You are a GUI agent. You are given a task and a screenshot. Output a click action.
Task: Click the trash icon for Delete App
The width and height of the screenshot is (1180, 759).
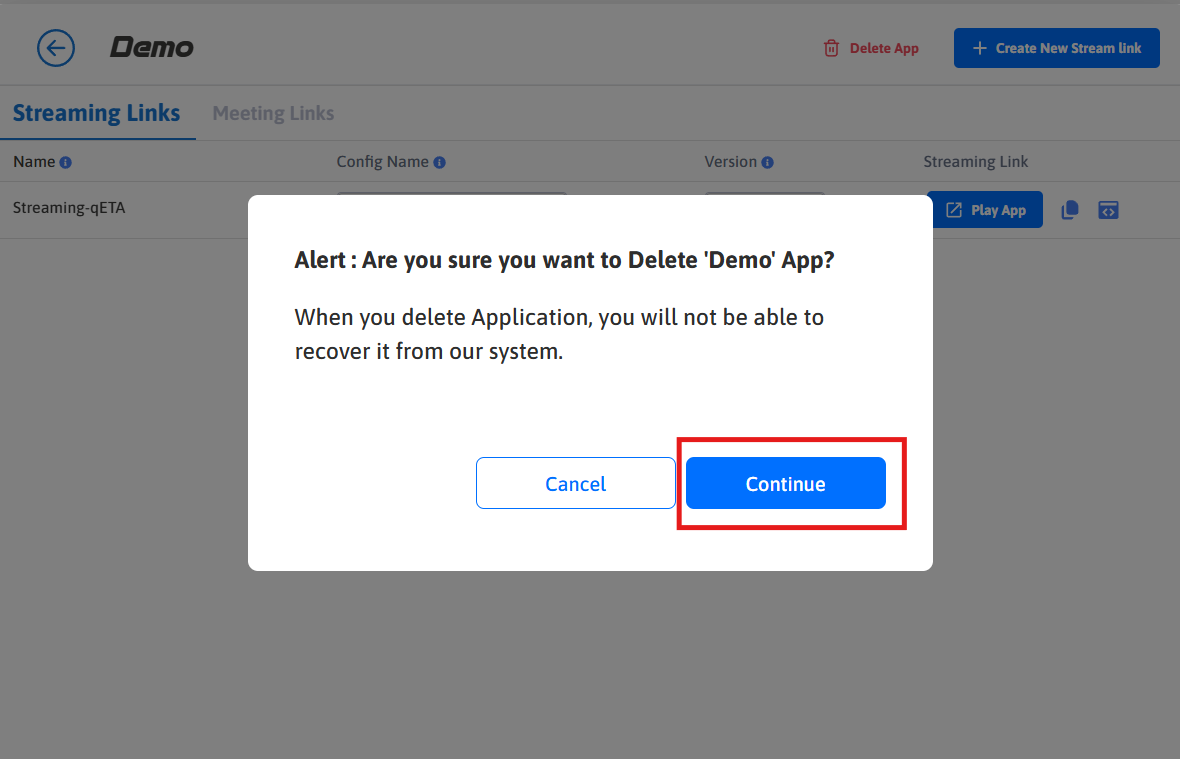831,48
